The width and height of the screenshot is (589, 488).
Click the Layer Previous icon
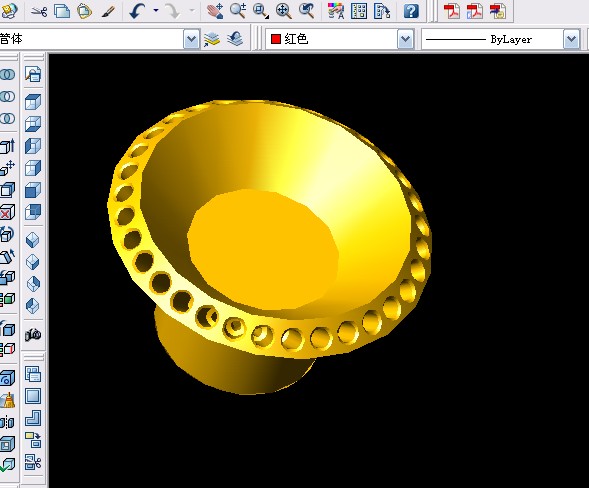click(x=235, y=39)
